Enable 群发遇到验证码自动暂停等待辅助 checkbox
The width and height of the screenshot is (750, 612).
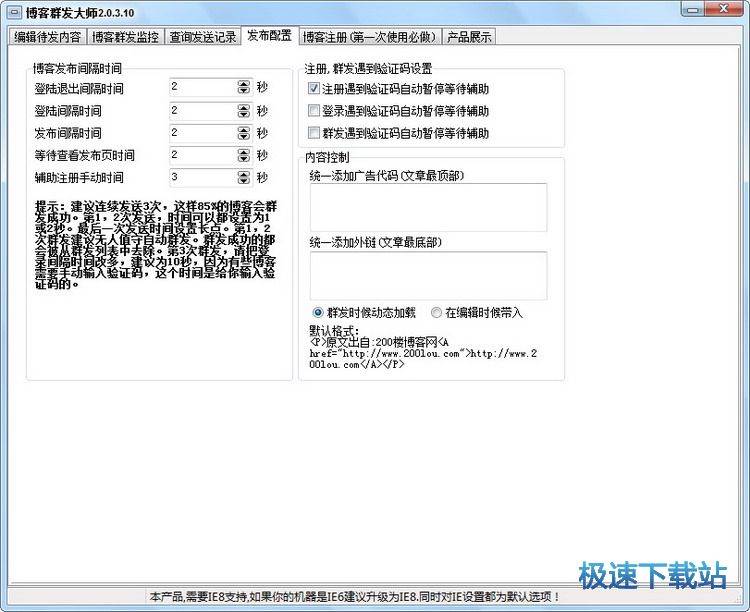click(x=315, y=133)
